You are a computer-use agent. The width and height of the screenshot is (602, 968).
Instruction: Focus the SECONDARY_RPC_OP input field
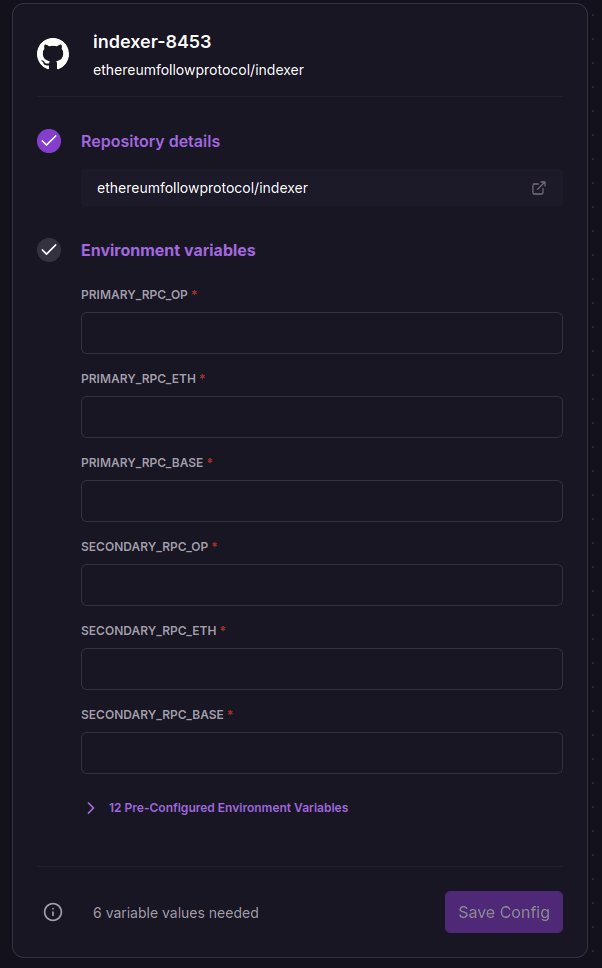(x=321, y=585)
